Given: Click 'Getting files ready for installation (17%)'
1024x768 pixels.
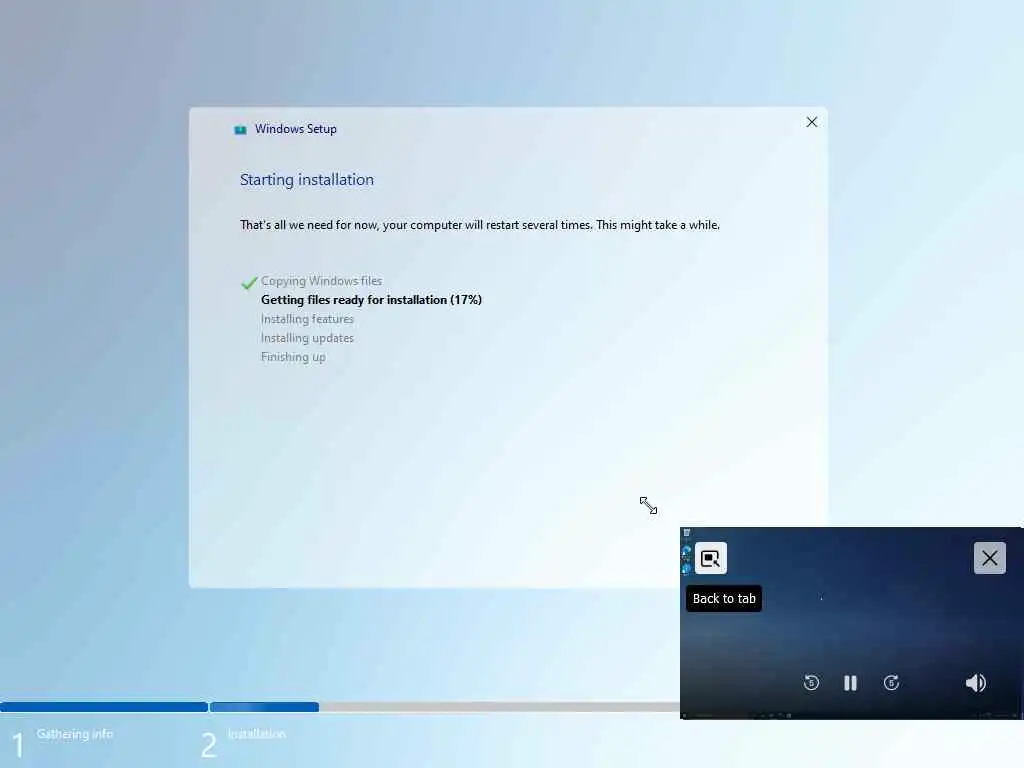Looking at the screenshot, I should coord(371,300).
